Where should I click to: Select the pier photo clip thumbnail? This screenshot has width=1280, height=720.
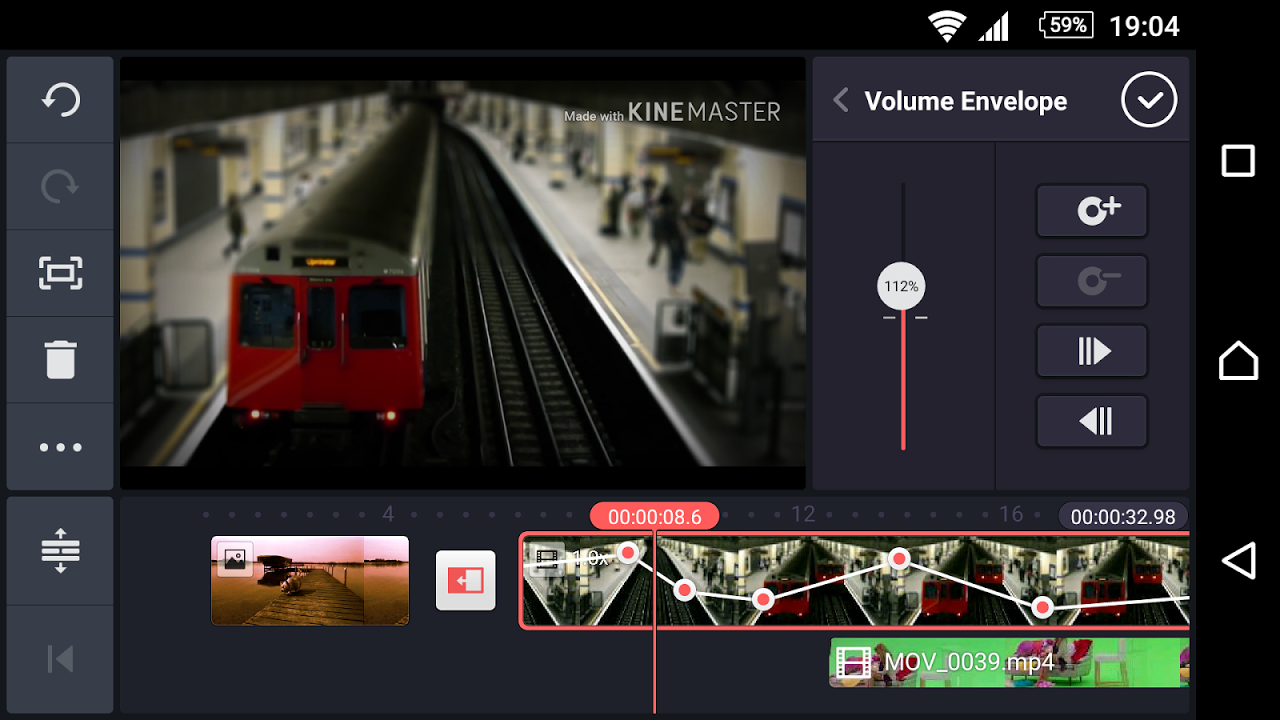pos(310,580)
